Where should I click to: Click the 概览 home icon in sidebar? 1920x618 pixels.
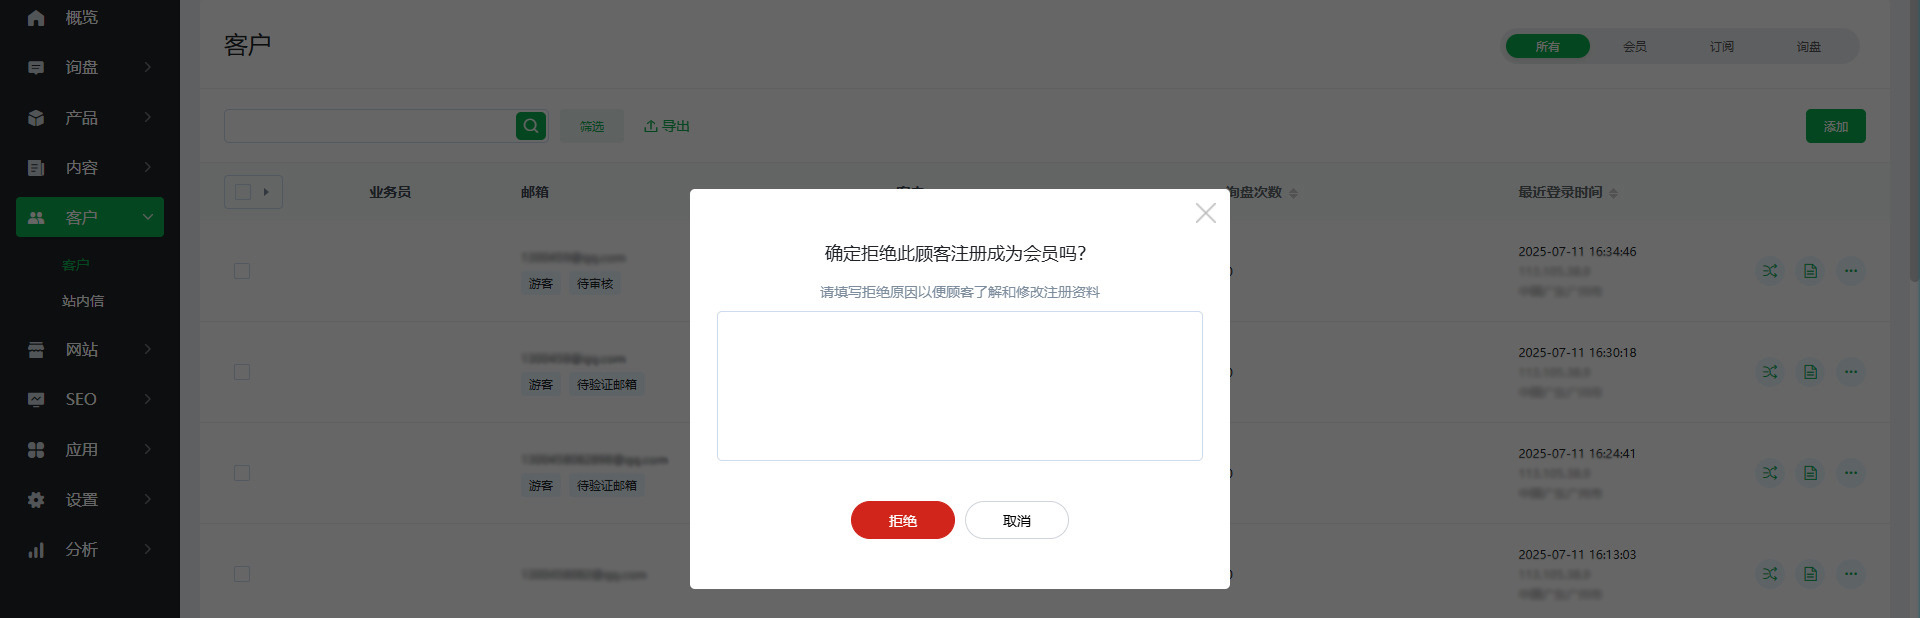tap(36, 18)
